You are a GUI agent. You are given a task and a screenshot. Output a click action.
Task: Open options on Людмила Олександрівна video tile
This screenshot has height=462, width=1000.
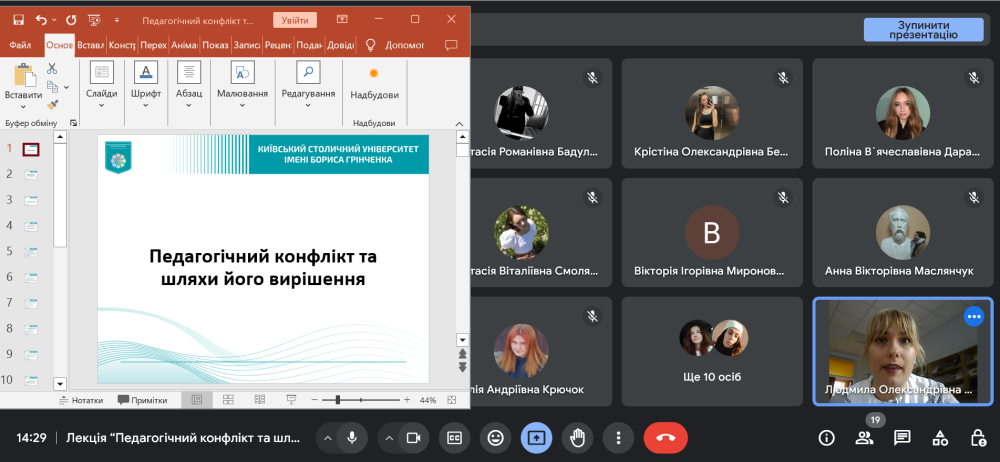(x=973, y=316)
